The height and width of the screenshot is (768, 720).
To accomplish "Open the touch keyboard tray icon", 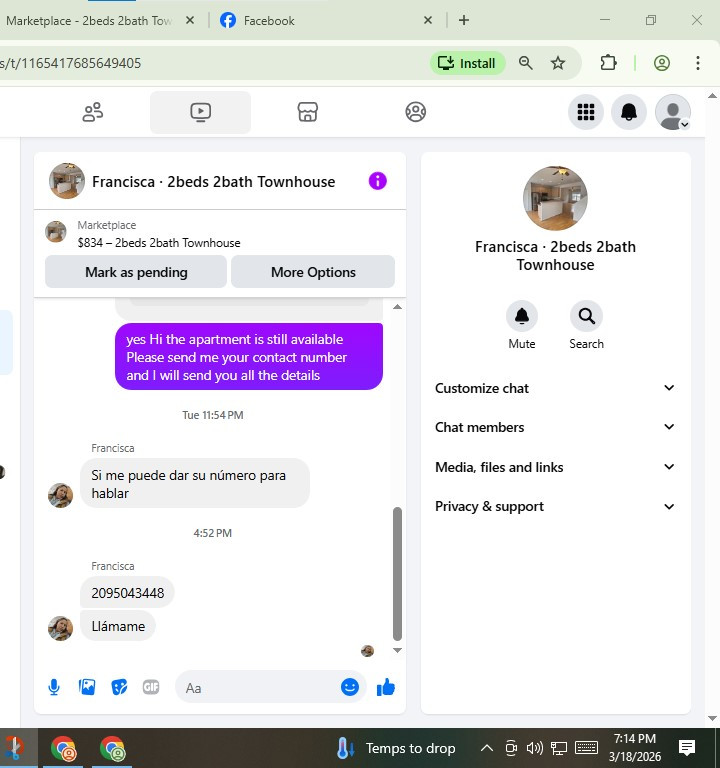I will click(x=586, y=748).
